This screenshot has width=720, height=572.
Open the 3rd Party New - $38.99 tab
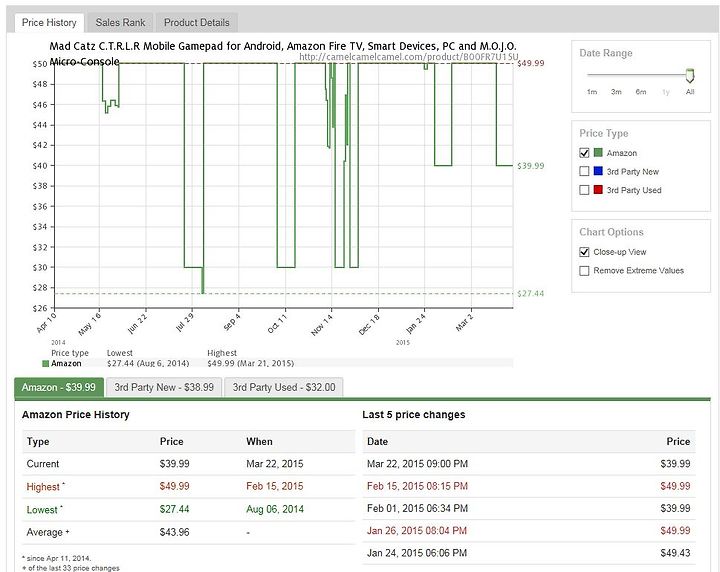[164, 387]
